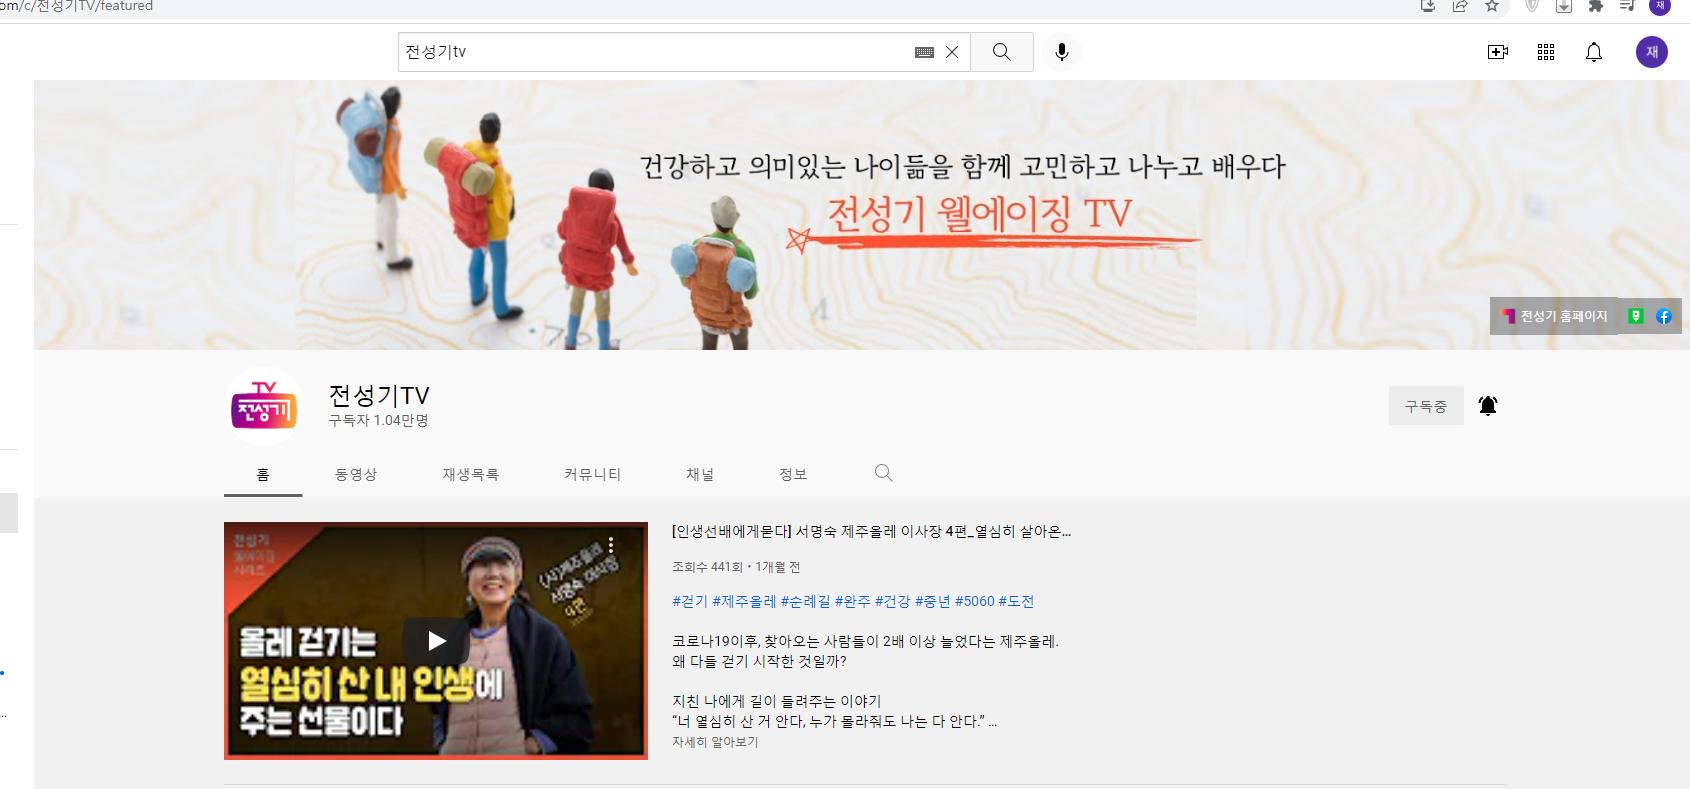Image resolution: width=1690 pixels, height=789 pixels.
Task: Expand description with 자세히 알아보기
Action: coord(715,742)
